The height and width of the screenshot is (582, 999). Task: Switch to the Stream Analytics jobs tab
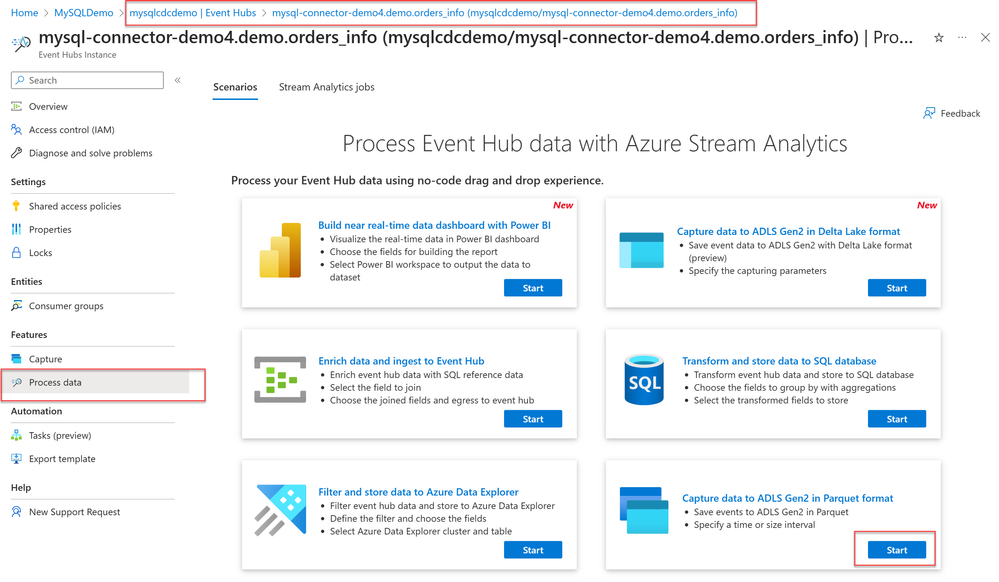click(x=327, y=87)
